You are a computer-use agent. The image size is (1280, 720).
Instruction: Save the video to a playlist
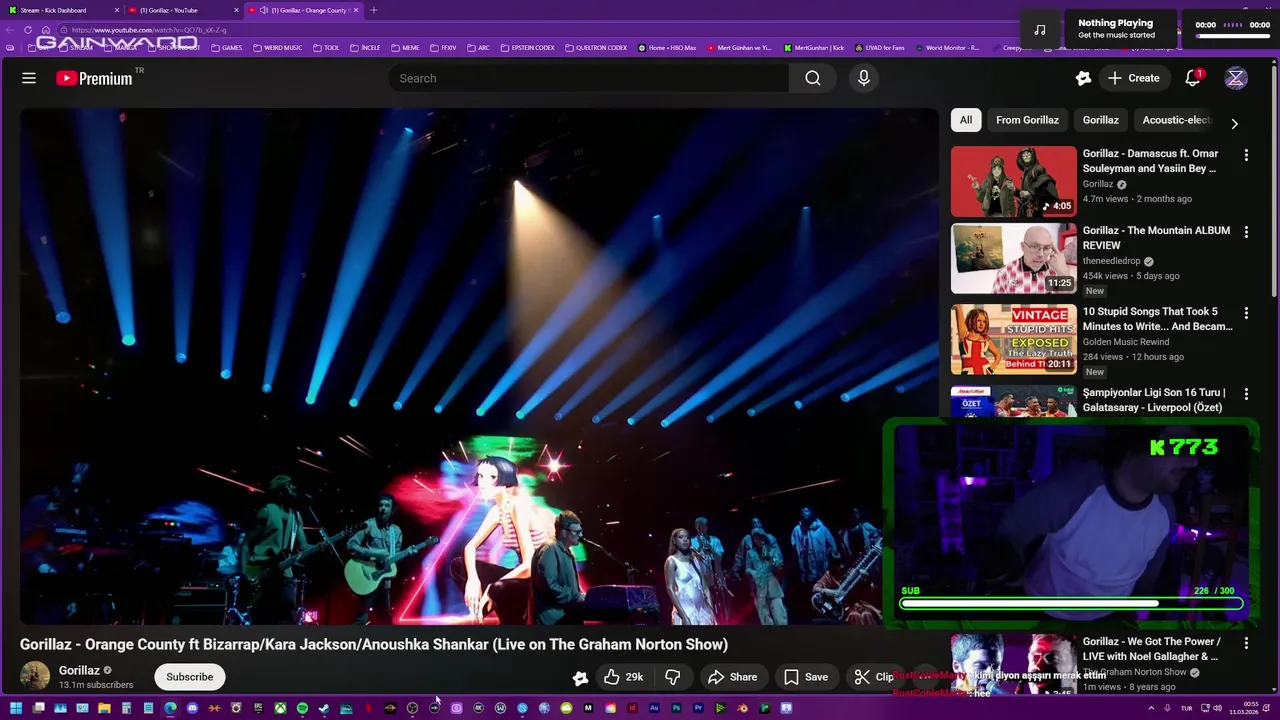click(806, 677)
